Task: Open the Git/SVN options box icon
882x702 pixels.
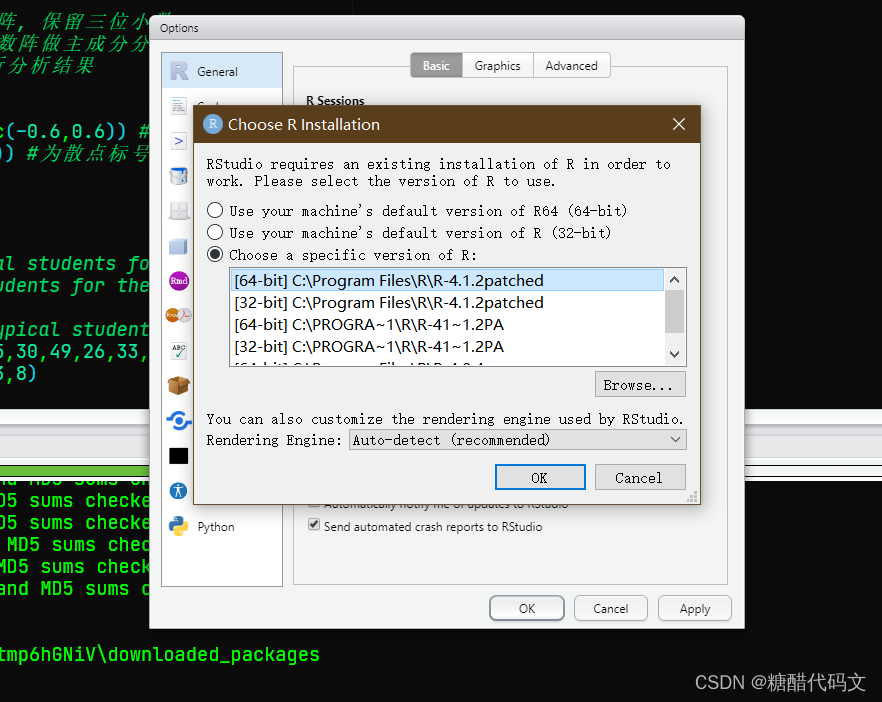Action: pyautogui.click(x=178, y=386)
